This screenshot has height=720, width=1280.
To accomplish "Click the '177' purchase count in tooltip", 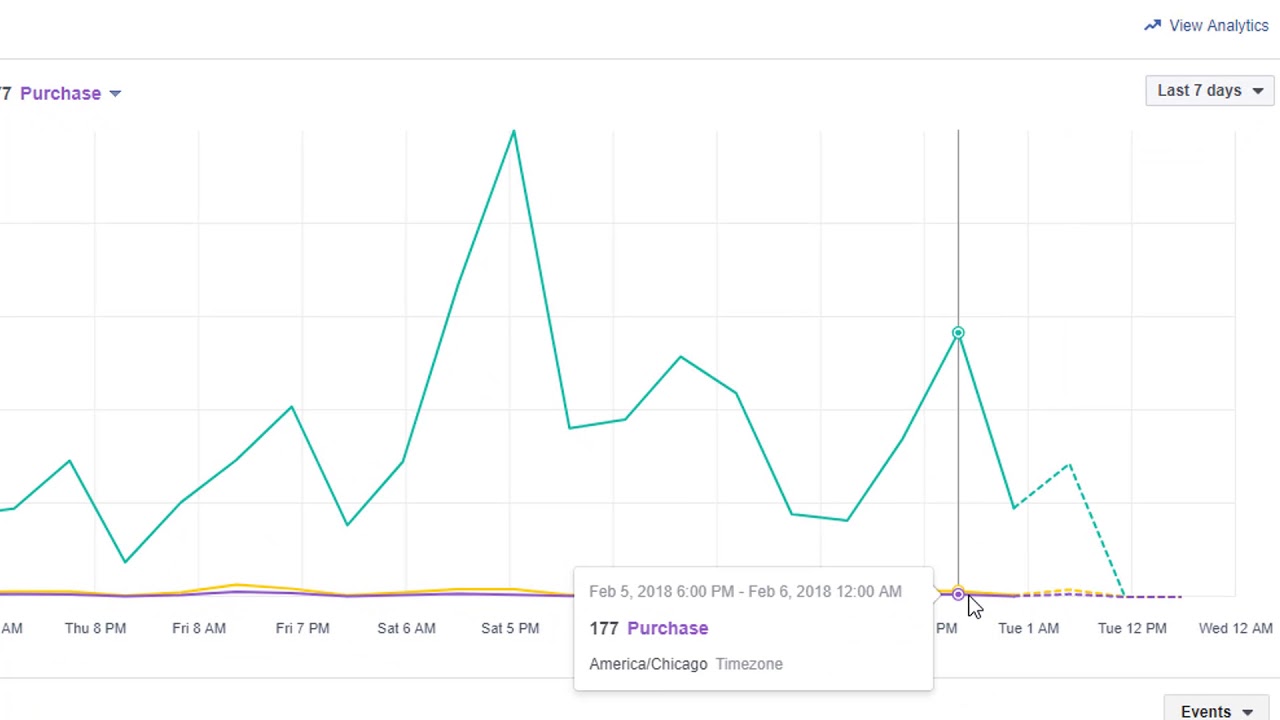I will (x=604, y=628).
